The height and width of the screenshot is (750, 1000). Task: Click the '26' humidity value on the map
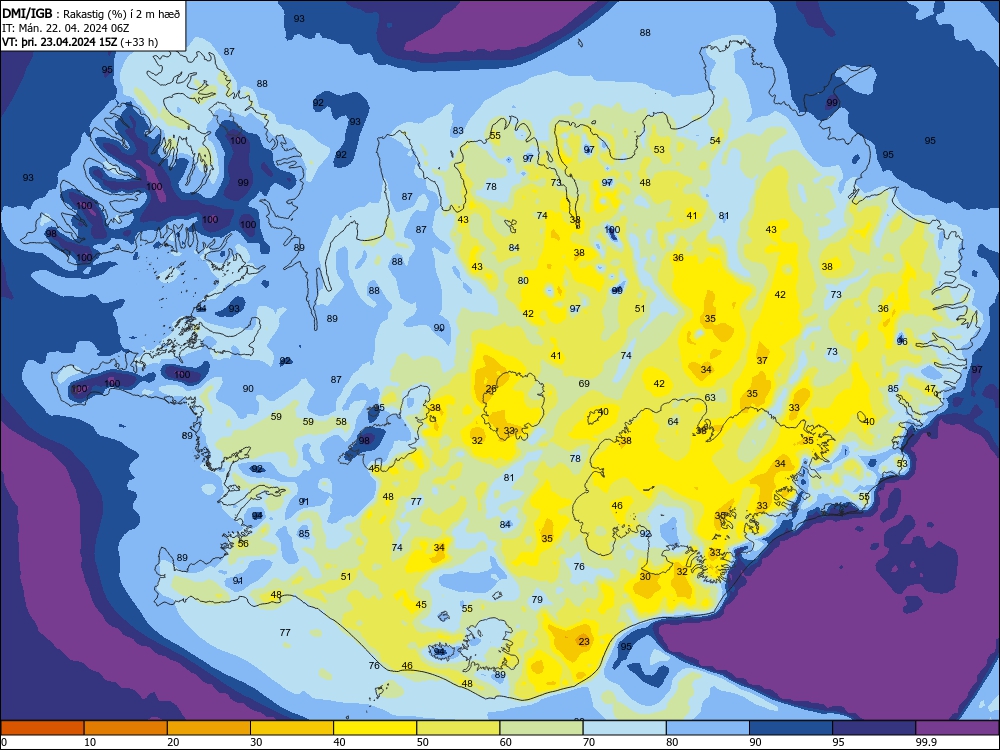pos(491,388)
